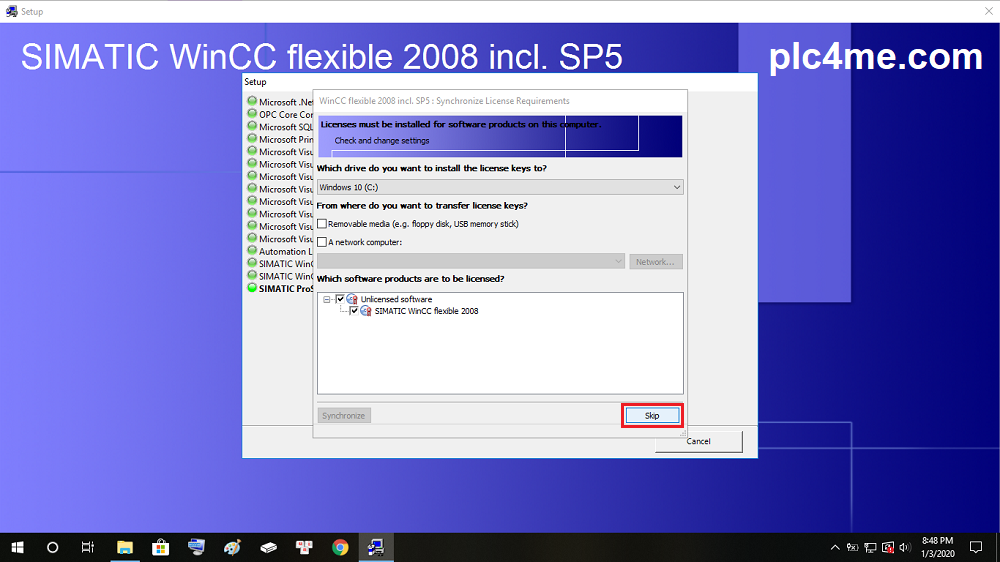Screen dimensions: 1000x562
Task: Launch Google Chrome from the taskbar
Action: coord(340,547)
